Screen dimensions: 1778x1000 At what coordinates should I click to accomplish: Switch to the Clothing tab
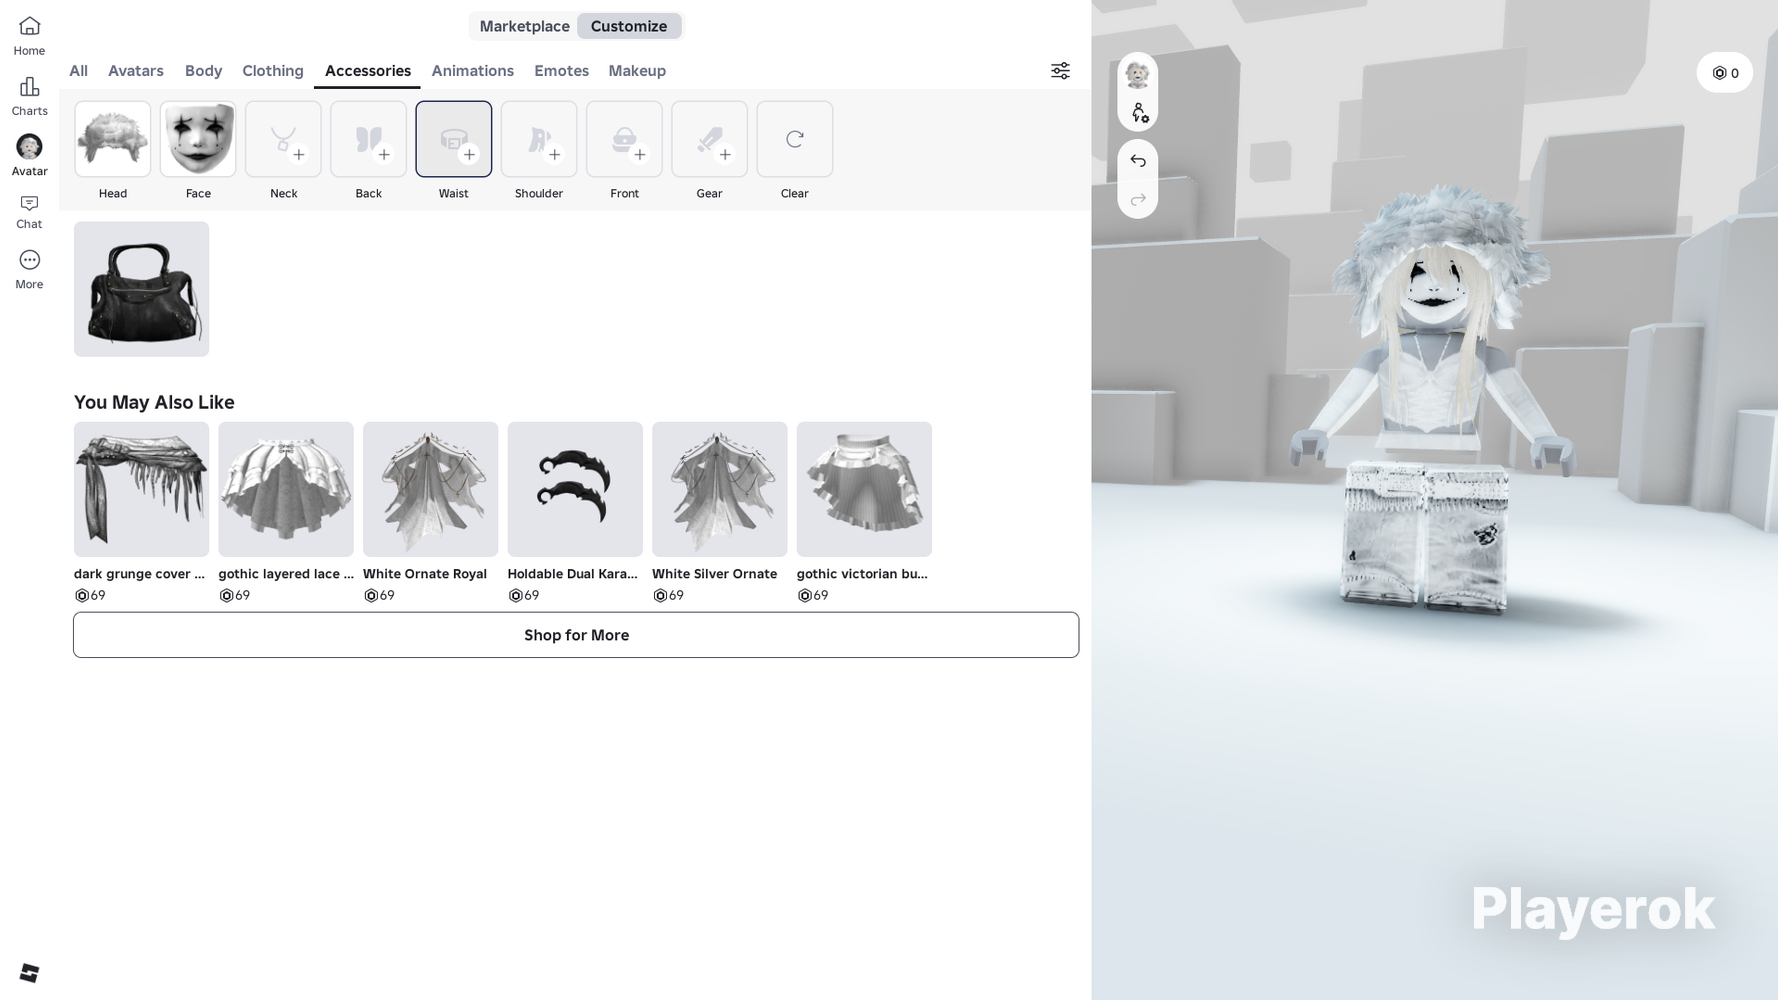[273, 71]
